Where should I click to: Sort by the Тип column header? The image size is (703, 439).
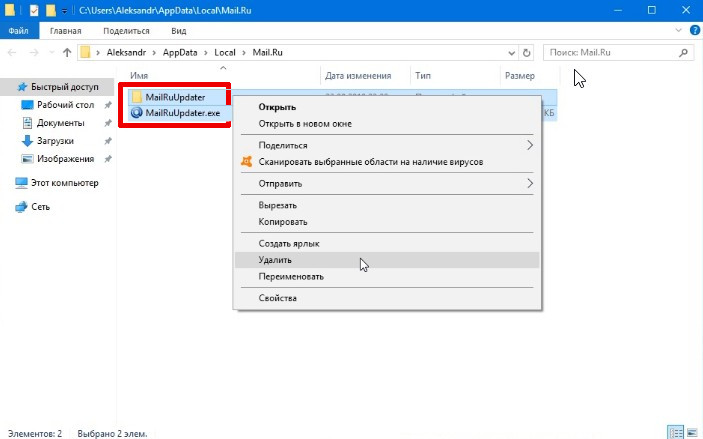(423, 76)
